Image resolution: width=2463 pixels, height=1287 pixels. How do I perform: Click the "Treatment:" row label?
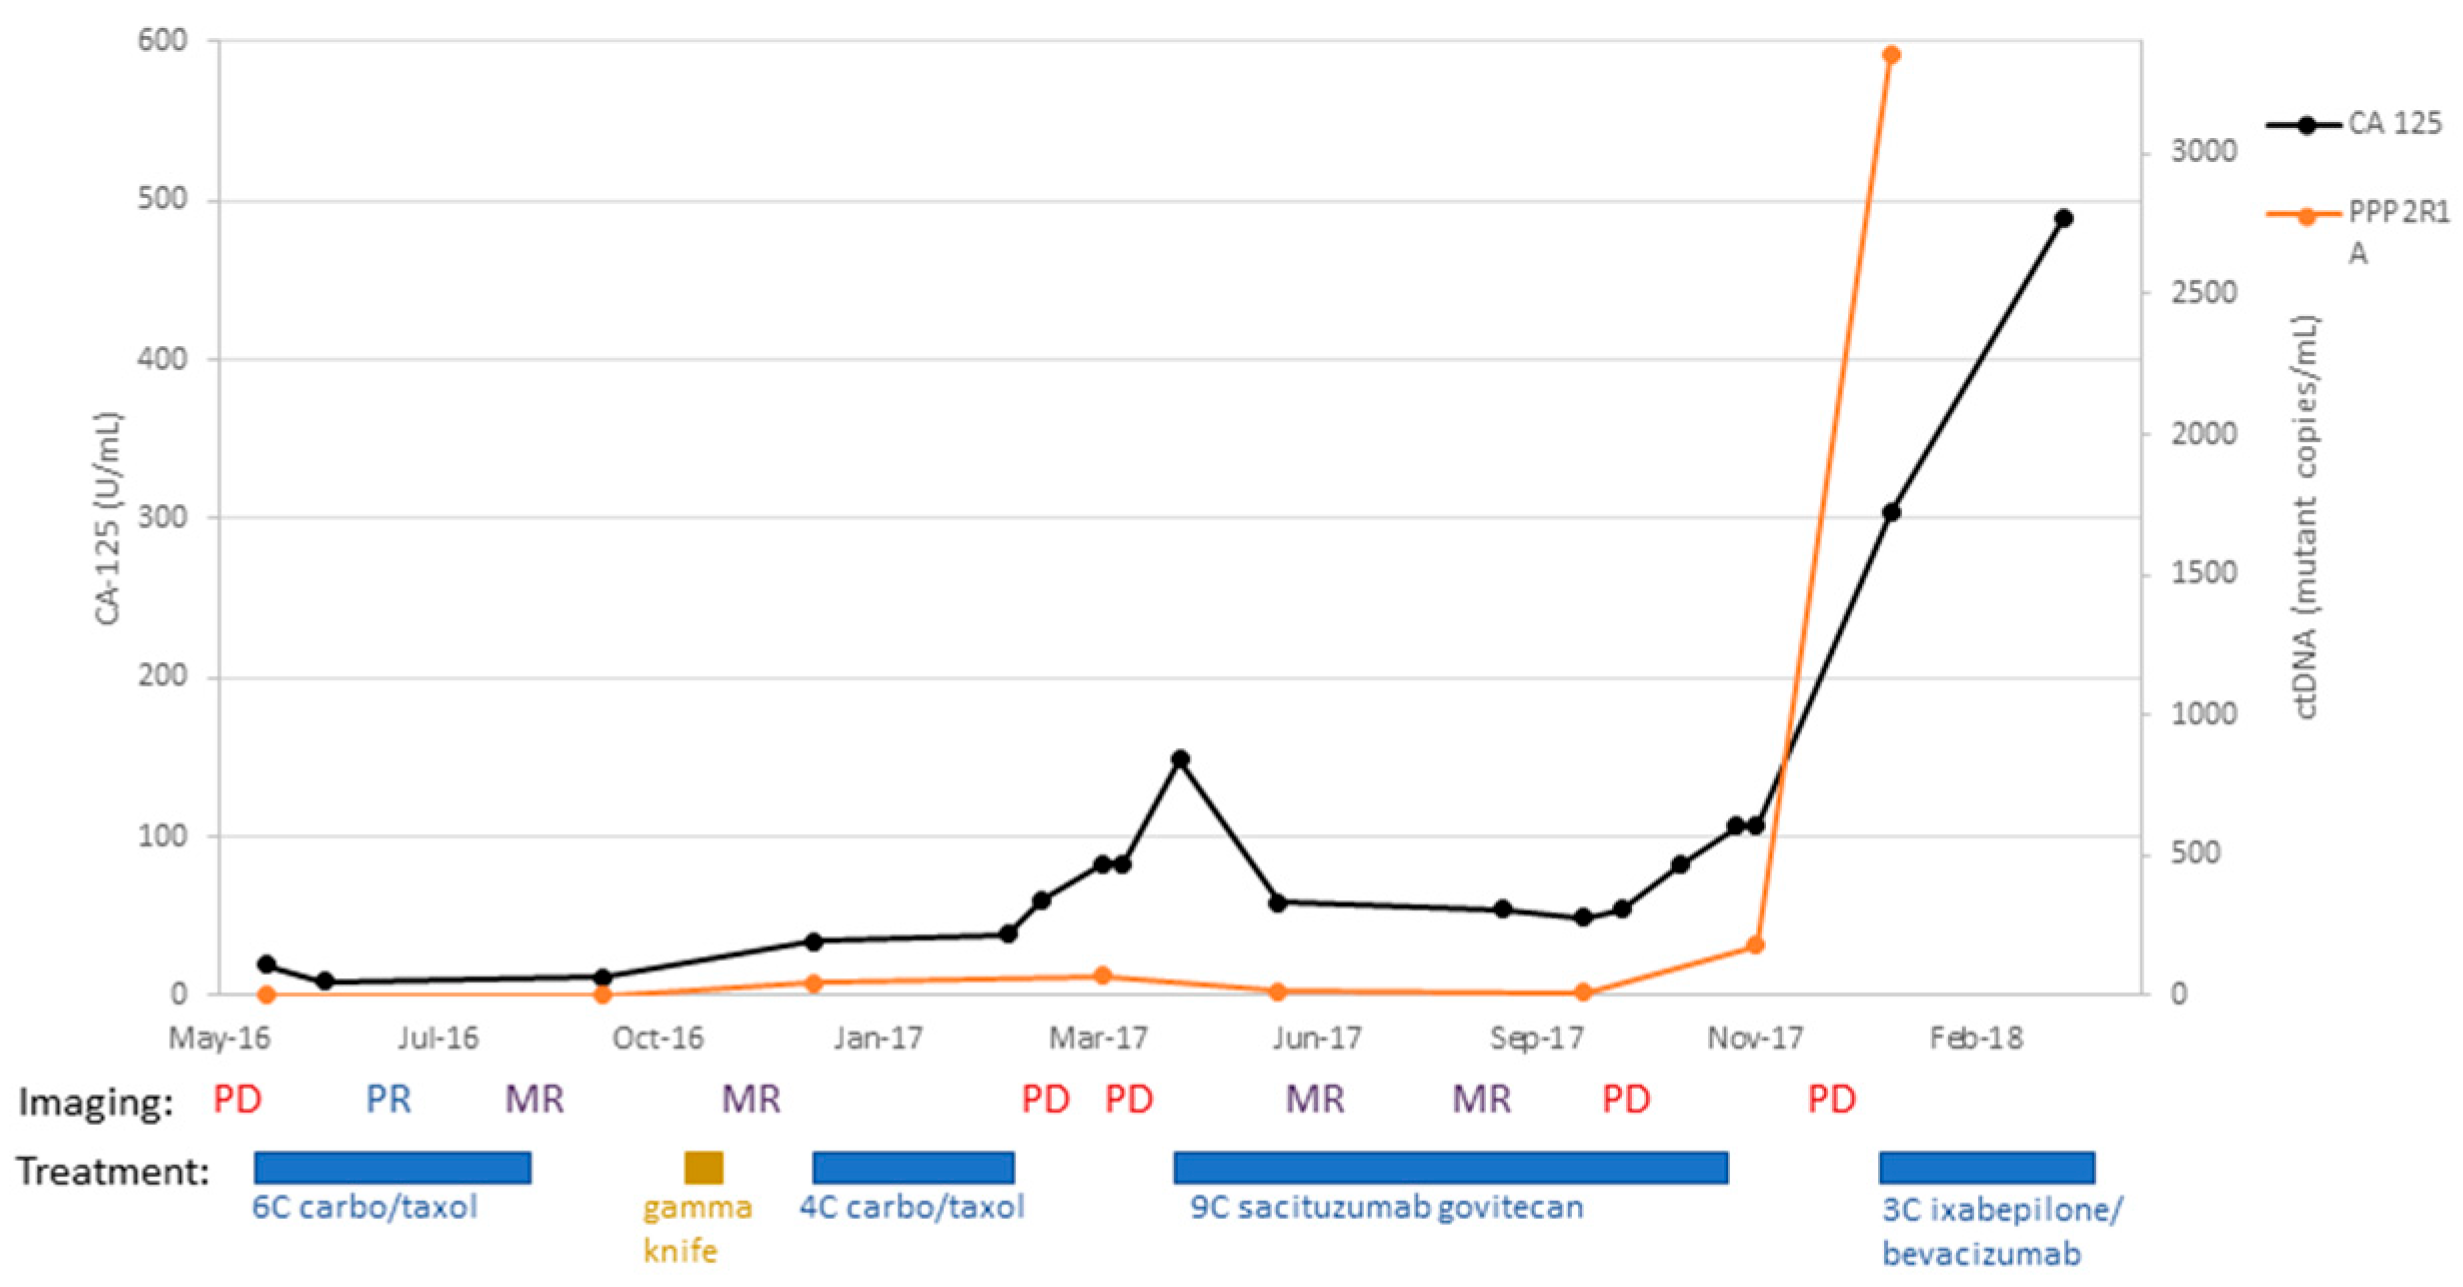pyautogui.click(x=113, y=1170)
